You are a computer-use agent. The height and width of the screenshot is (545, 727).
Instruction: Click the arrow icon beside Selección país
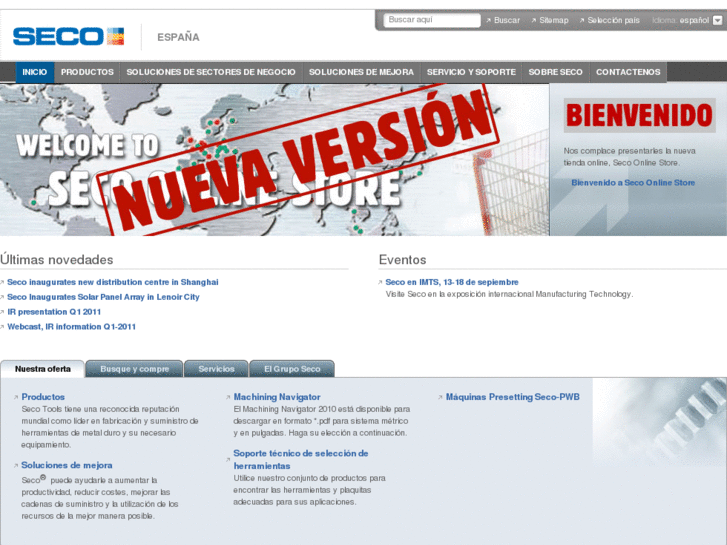pos(582,20)
